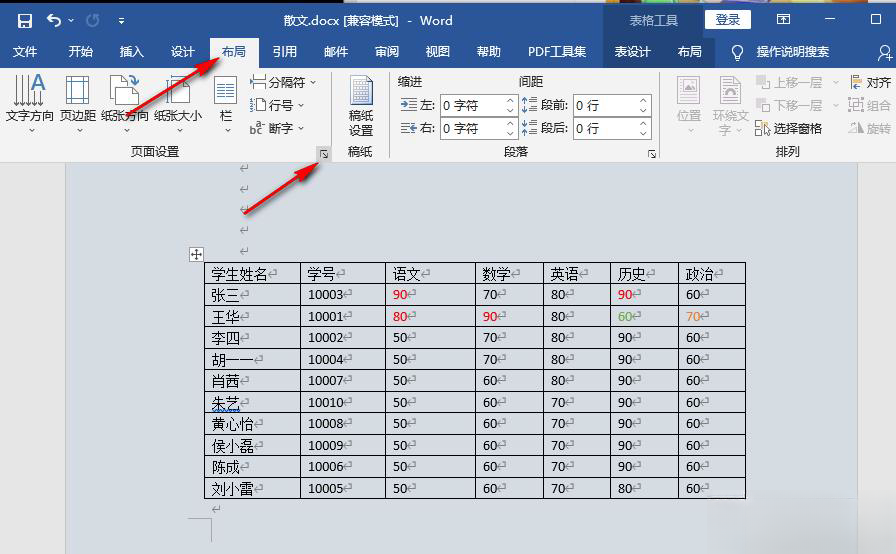Click the cell containing 10003
Viewport: 896px width, 554px height.
(x=343, y=295)
